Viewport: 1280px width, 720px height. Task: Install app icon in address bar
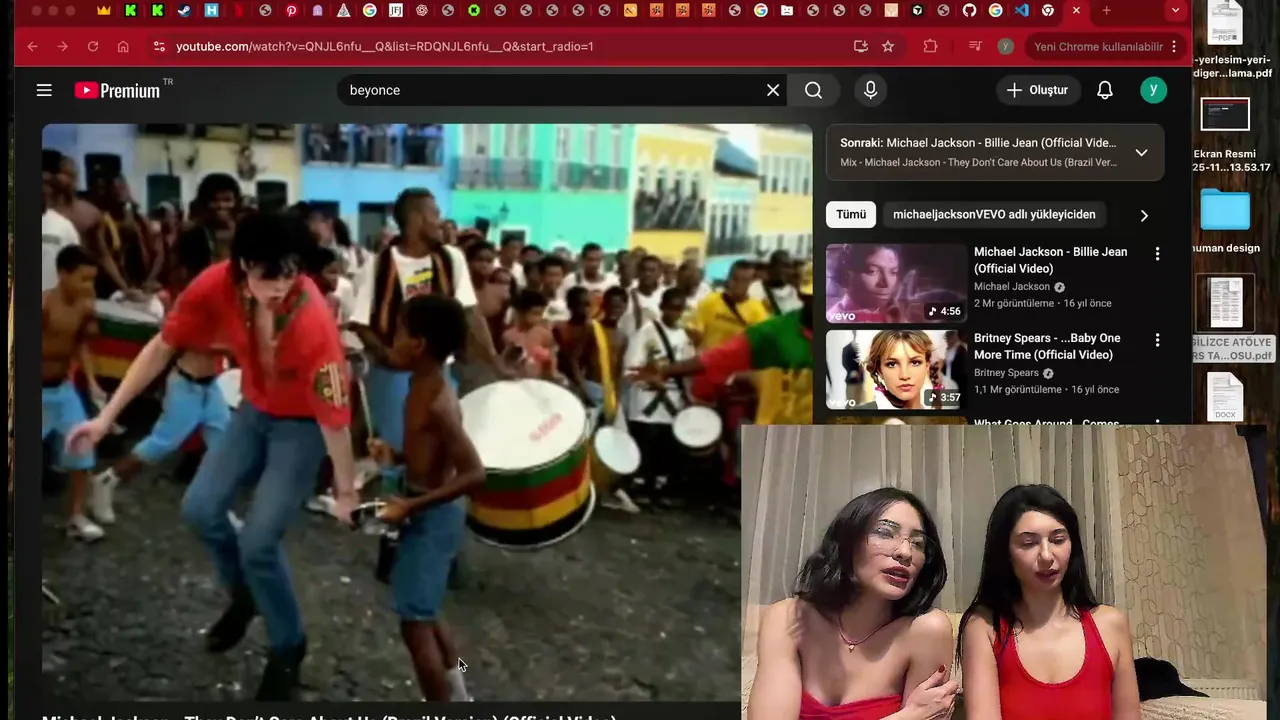(860, 46)
